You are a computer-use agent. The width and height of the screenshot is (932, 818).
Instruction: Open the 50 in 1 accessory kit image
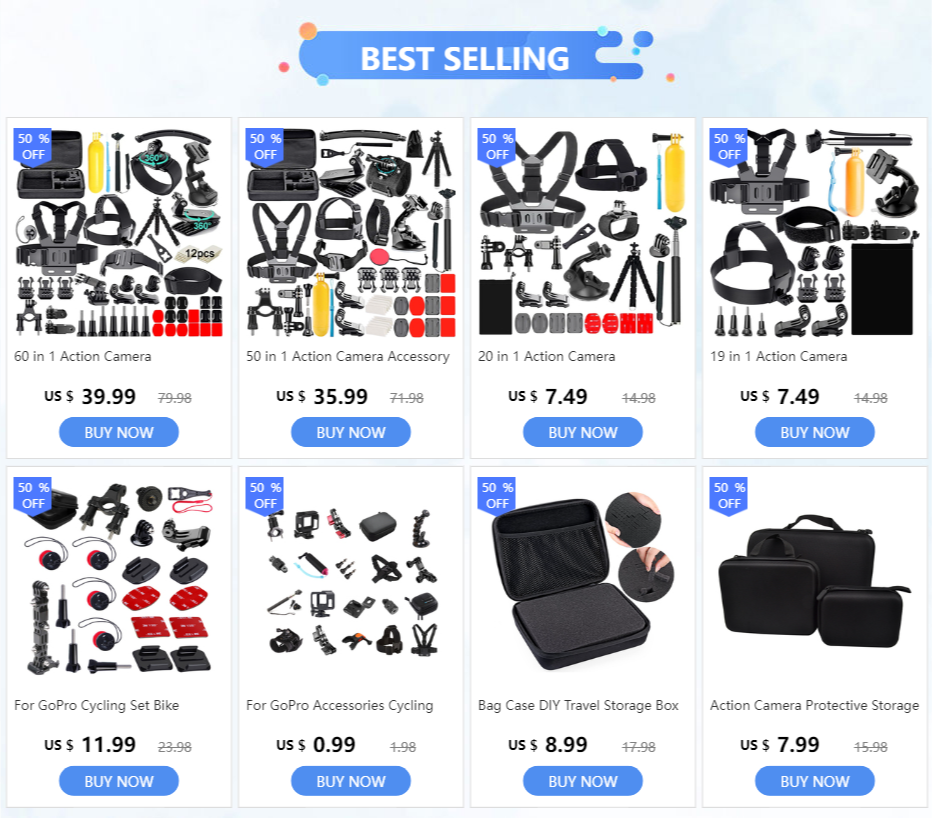tap(351, 232)
